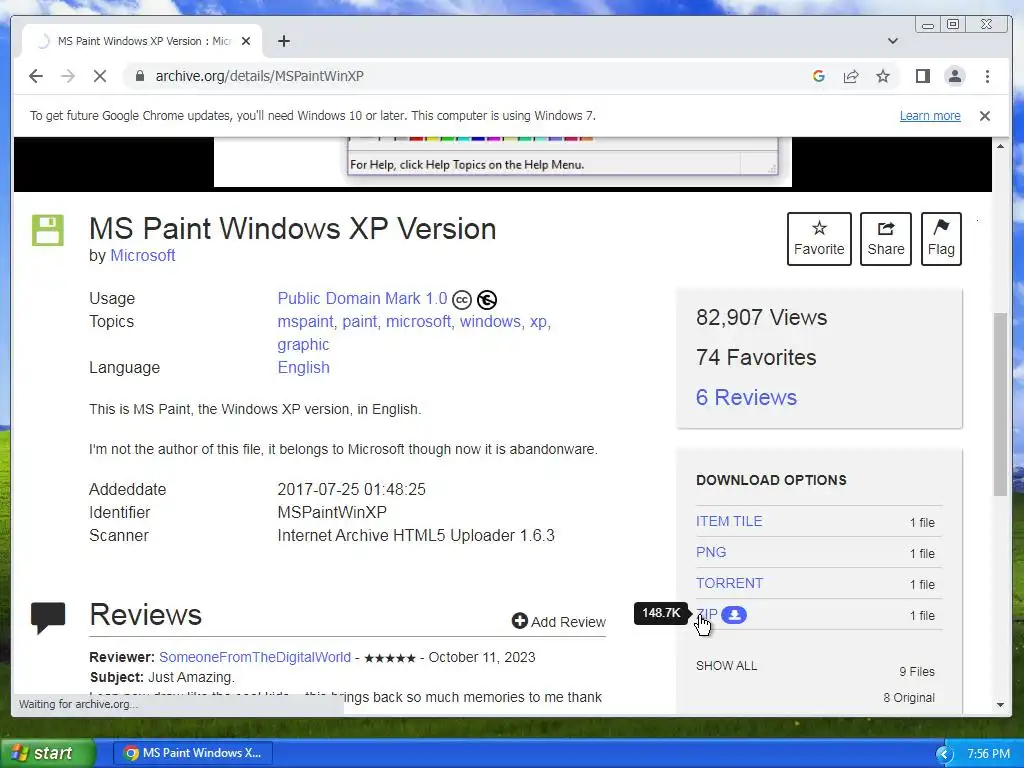The height and width of the screenshot is (768, 1024).
Task: Click the 74 Favorites text
Action: [x=756, y=357]
